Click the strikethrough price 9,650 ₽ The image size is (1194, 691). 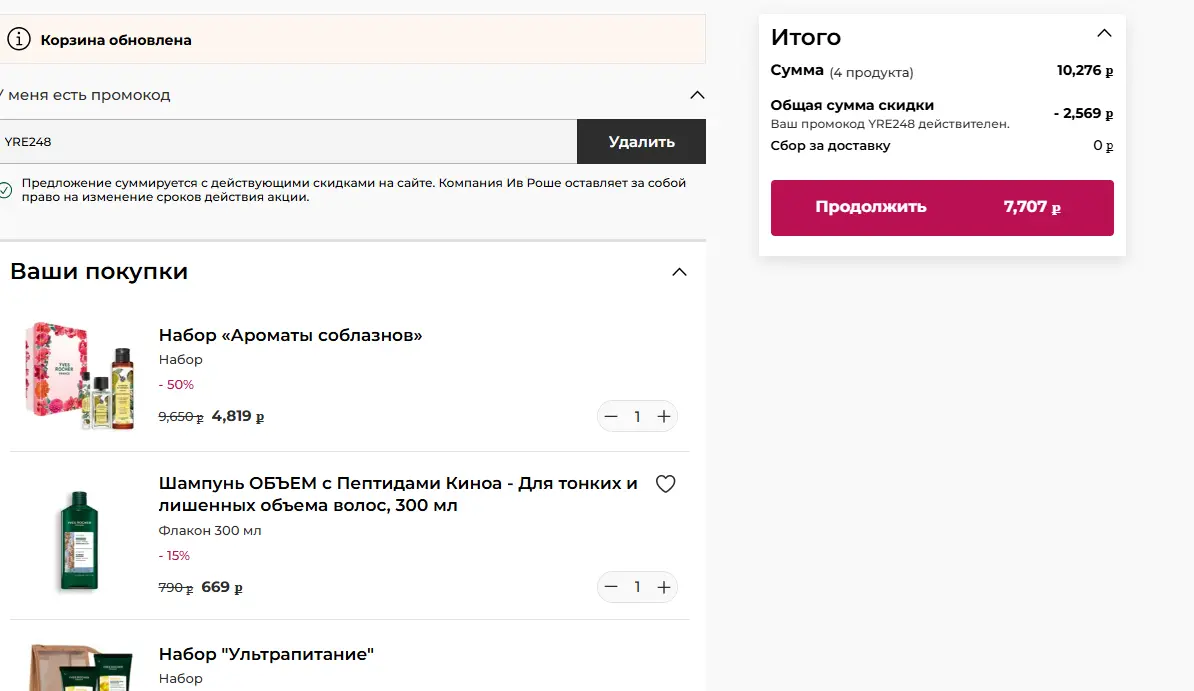(x=180, y=417)
